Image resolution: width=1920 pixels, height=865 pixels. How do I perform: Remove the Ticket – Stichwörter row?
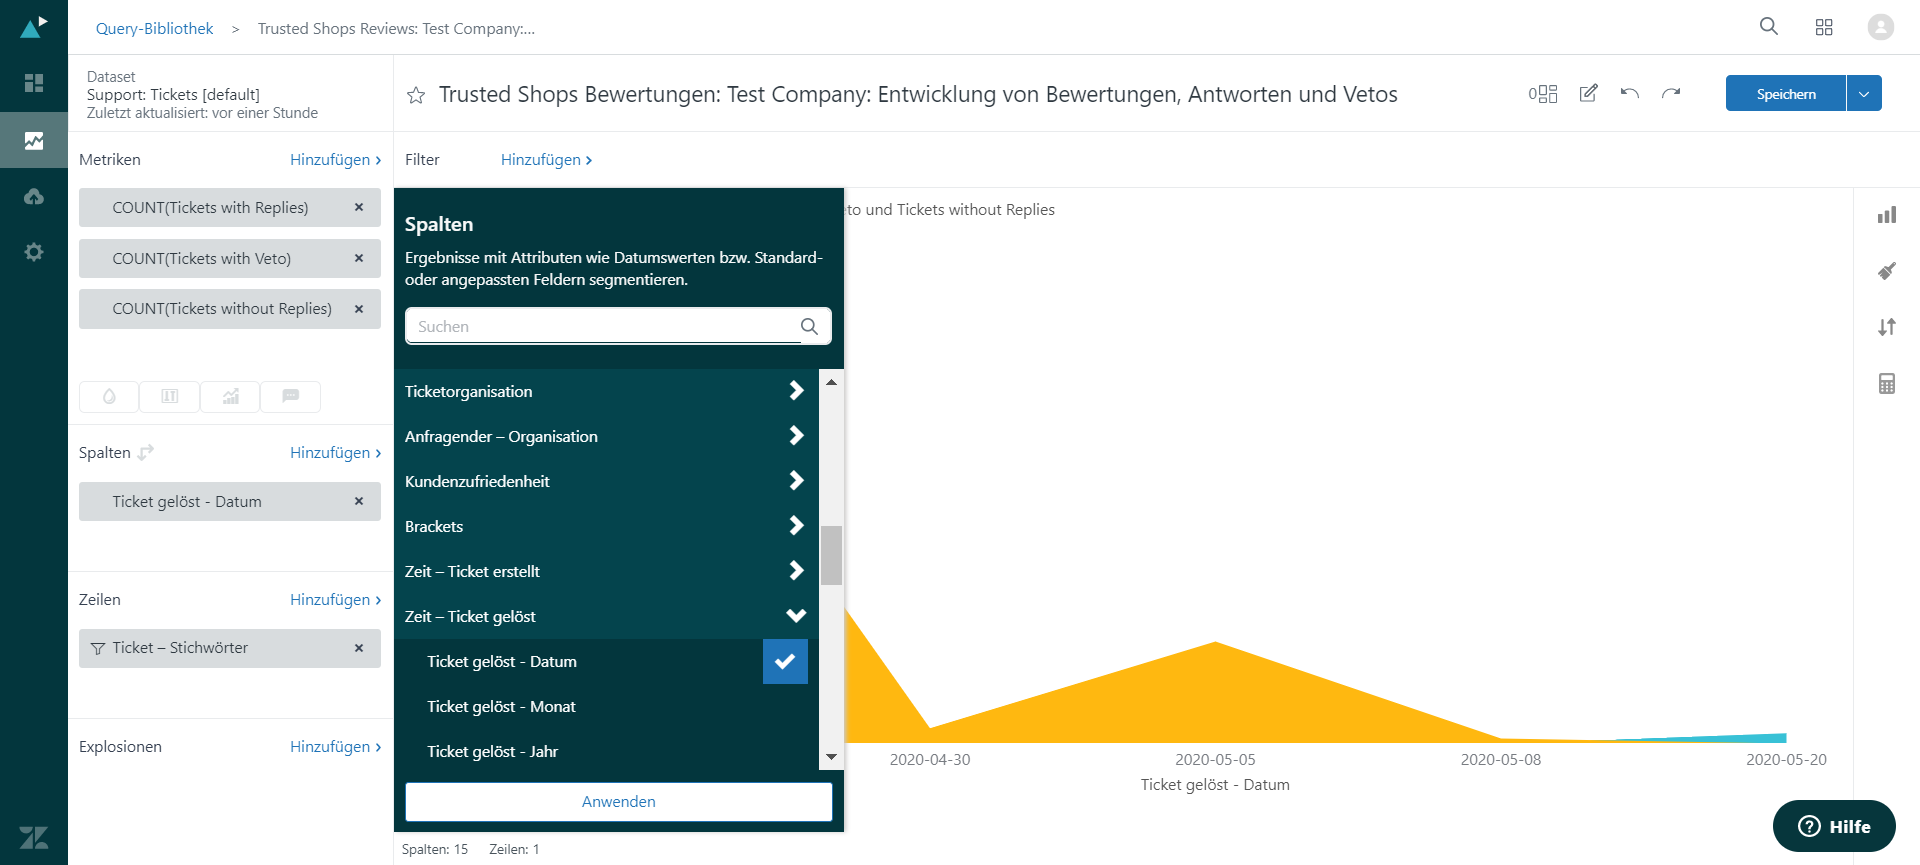359,648
